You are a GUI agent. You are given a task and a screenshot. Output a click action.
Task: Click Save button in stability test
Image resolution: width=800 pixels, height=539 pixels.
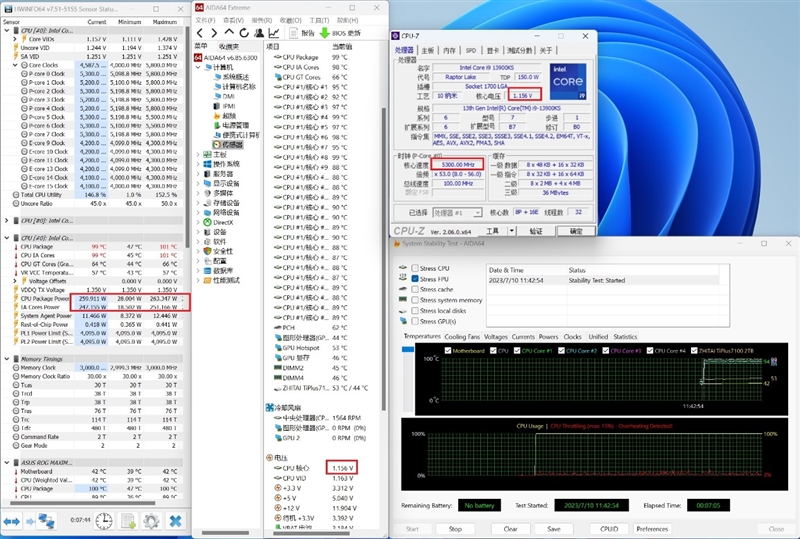click(554, 529)
